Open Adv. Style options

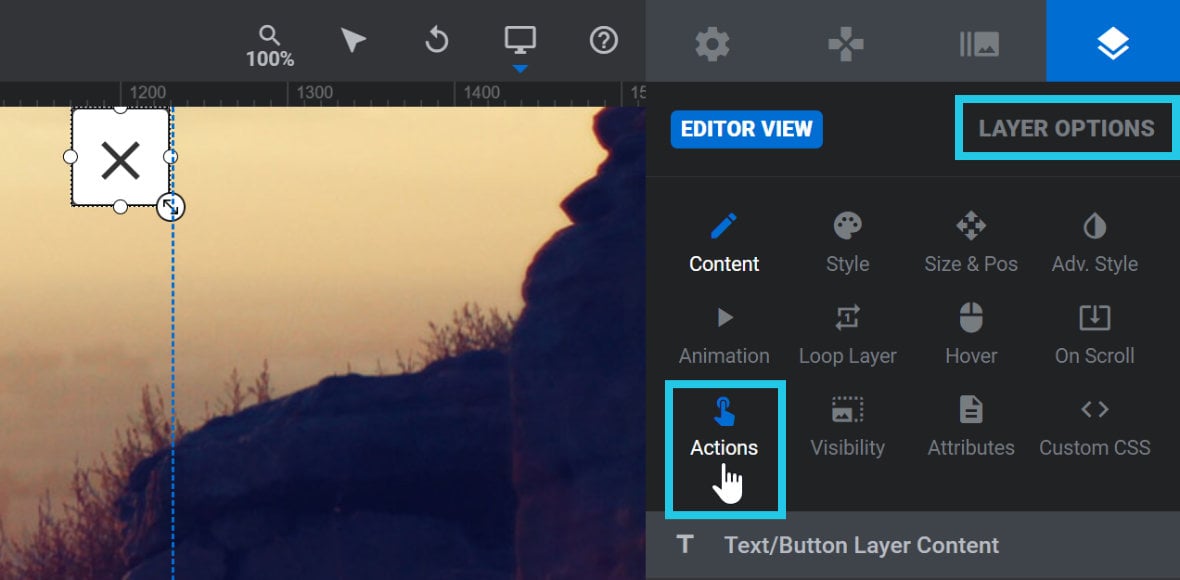[x=1094, y=243]
